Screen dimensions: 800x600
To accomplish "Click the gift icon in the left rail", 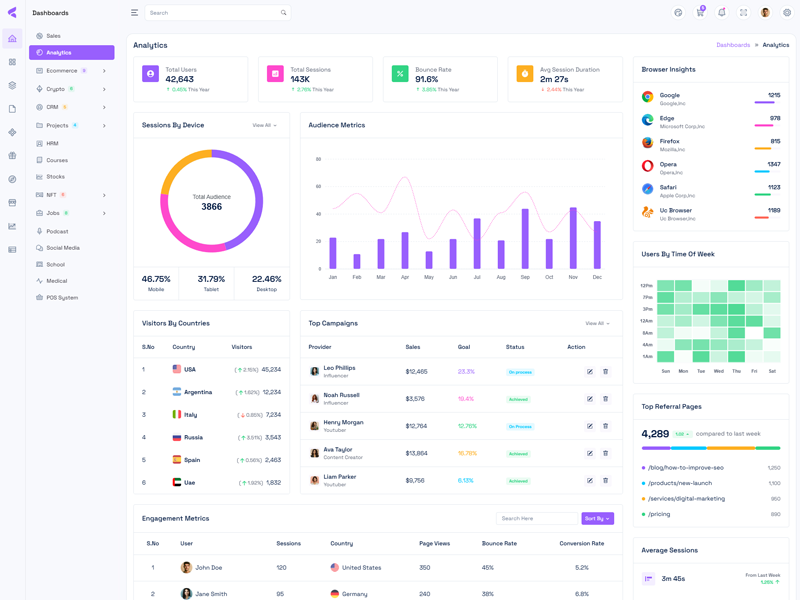I will click(12, 156).
